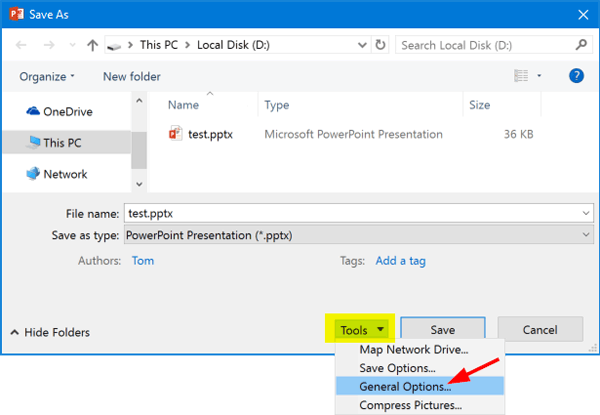The width and height of the screenshot is (600, 415).
Task: Choose Map Network Drive menu item
Action: coord(413,350)
